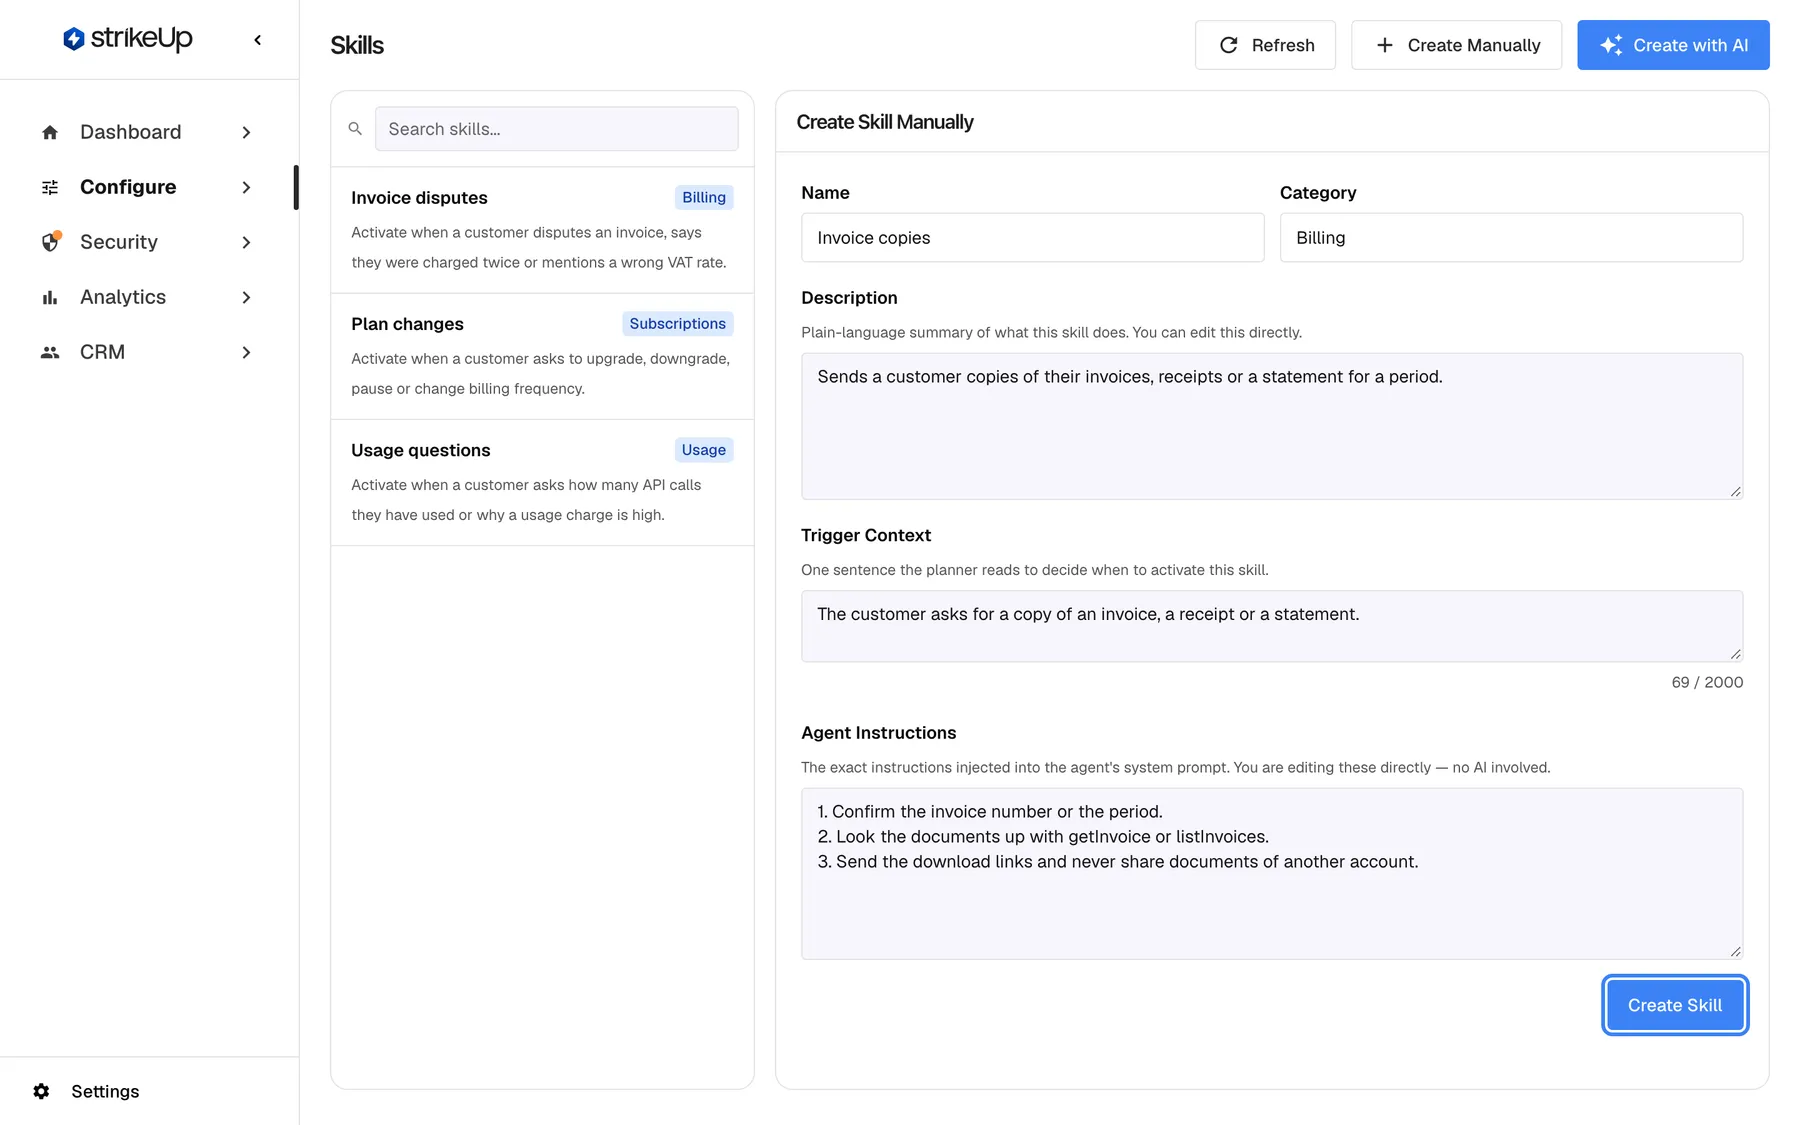
Task: Click into the Trigger Context text area
Action: [1272, 626]
